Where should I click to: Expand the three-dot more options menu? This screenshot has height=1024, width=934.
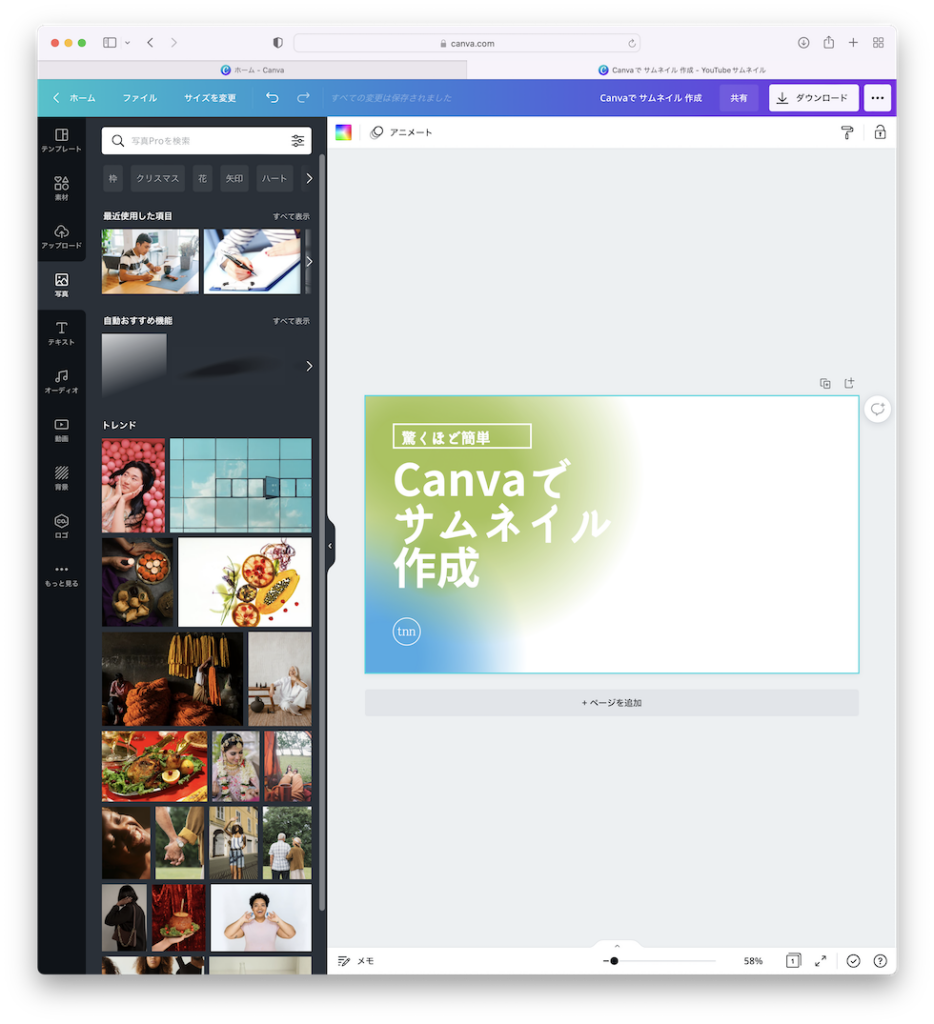coord(877,98)
